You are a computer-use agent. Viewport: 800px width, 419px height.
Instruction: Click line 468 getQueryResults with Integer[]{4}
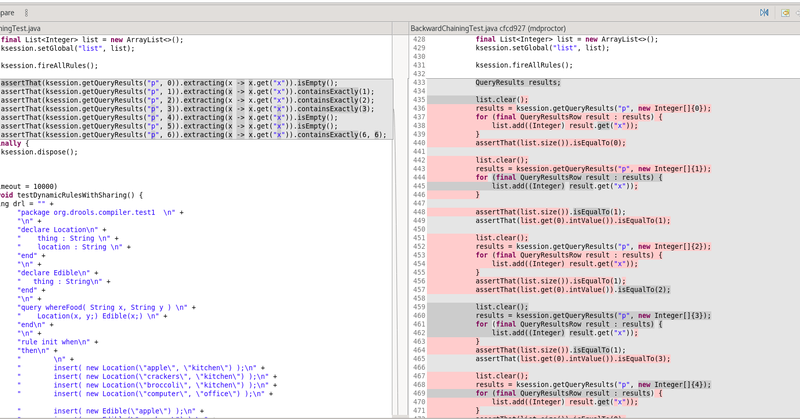point(593,385)
